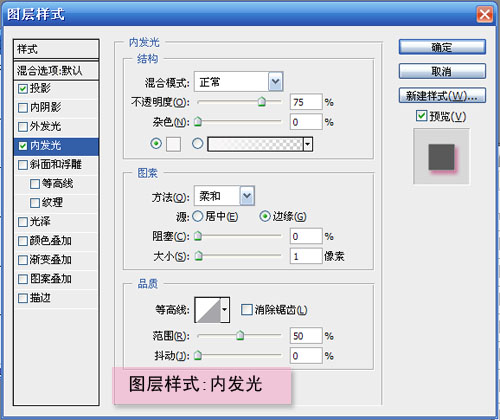Open the 方法(Q) dropdown

247,196
